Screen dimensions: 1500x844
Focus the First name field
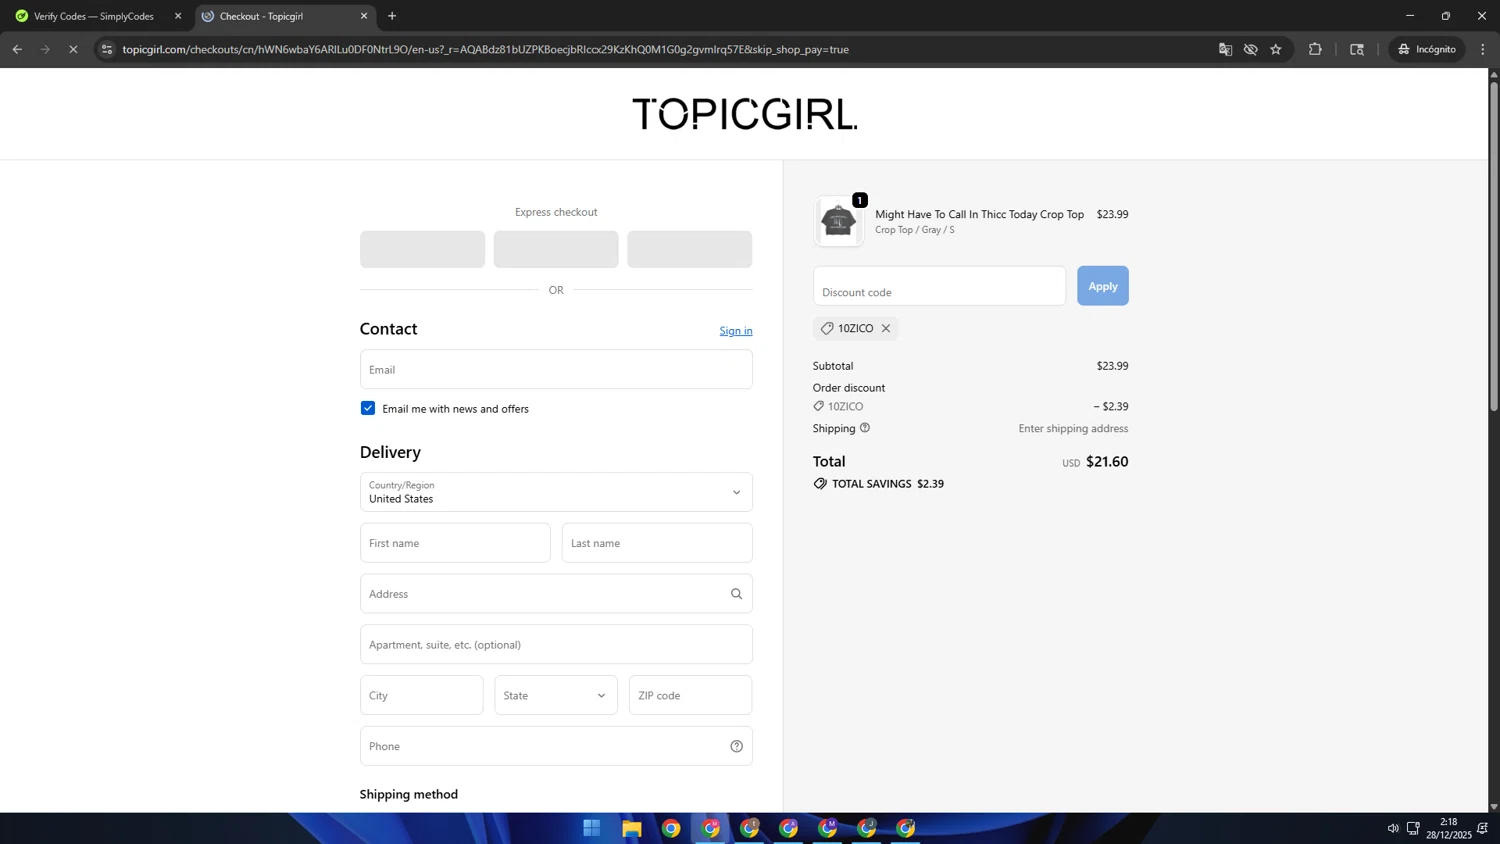click(x=455, y=543)
